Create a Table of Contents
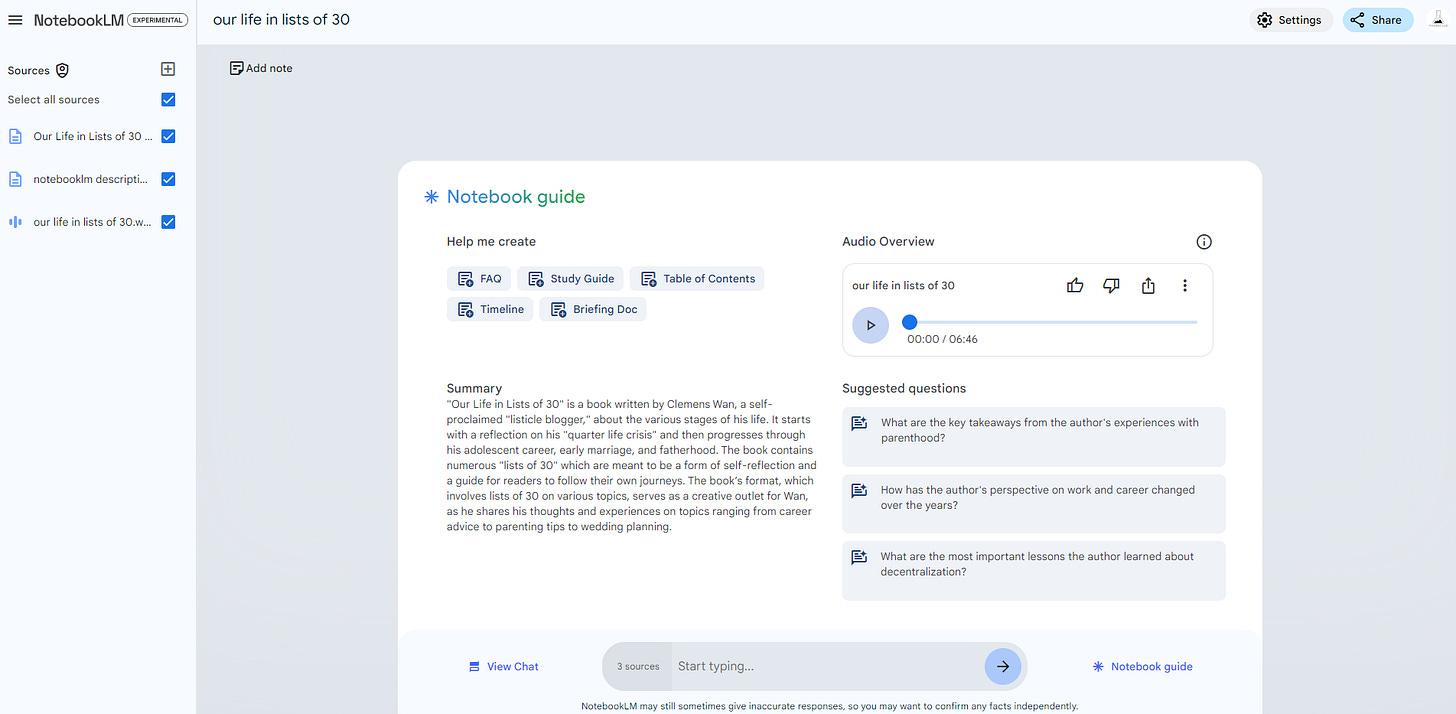This screenshot has height=714, width=1456. [697, 279]
